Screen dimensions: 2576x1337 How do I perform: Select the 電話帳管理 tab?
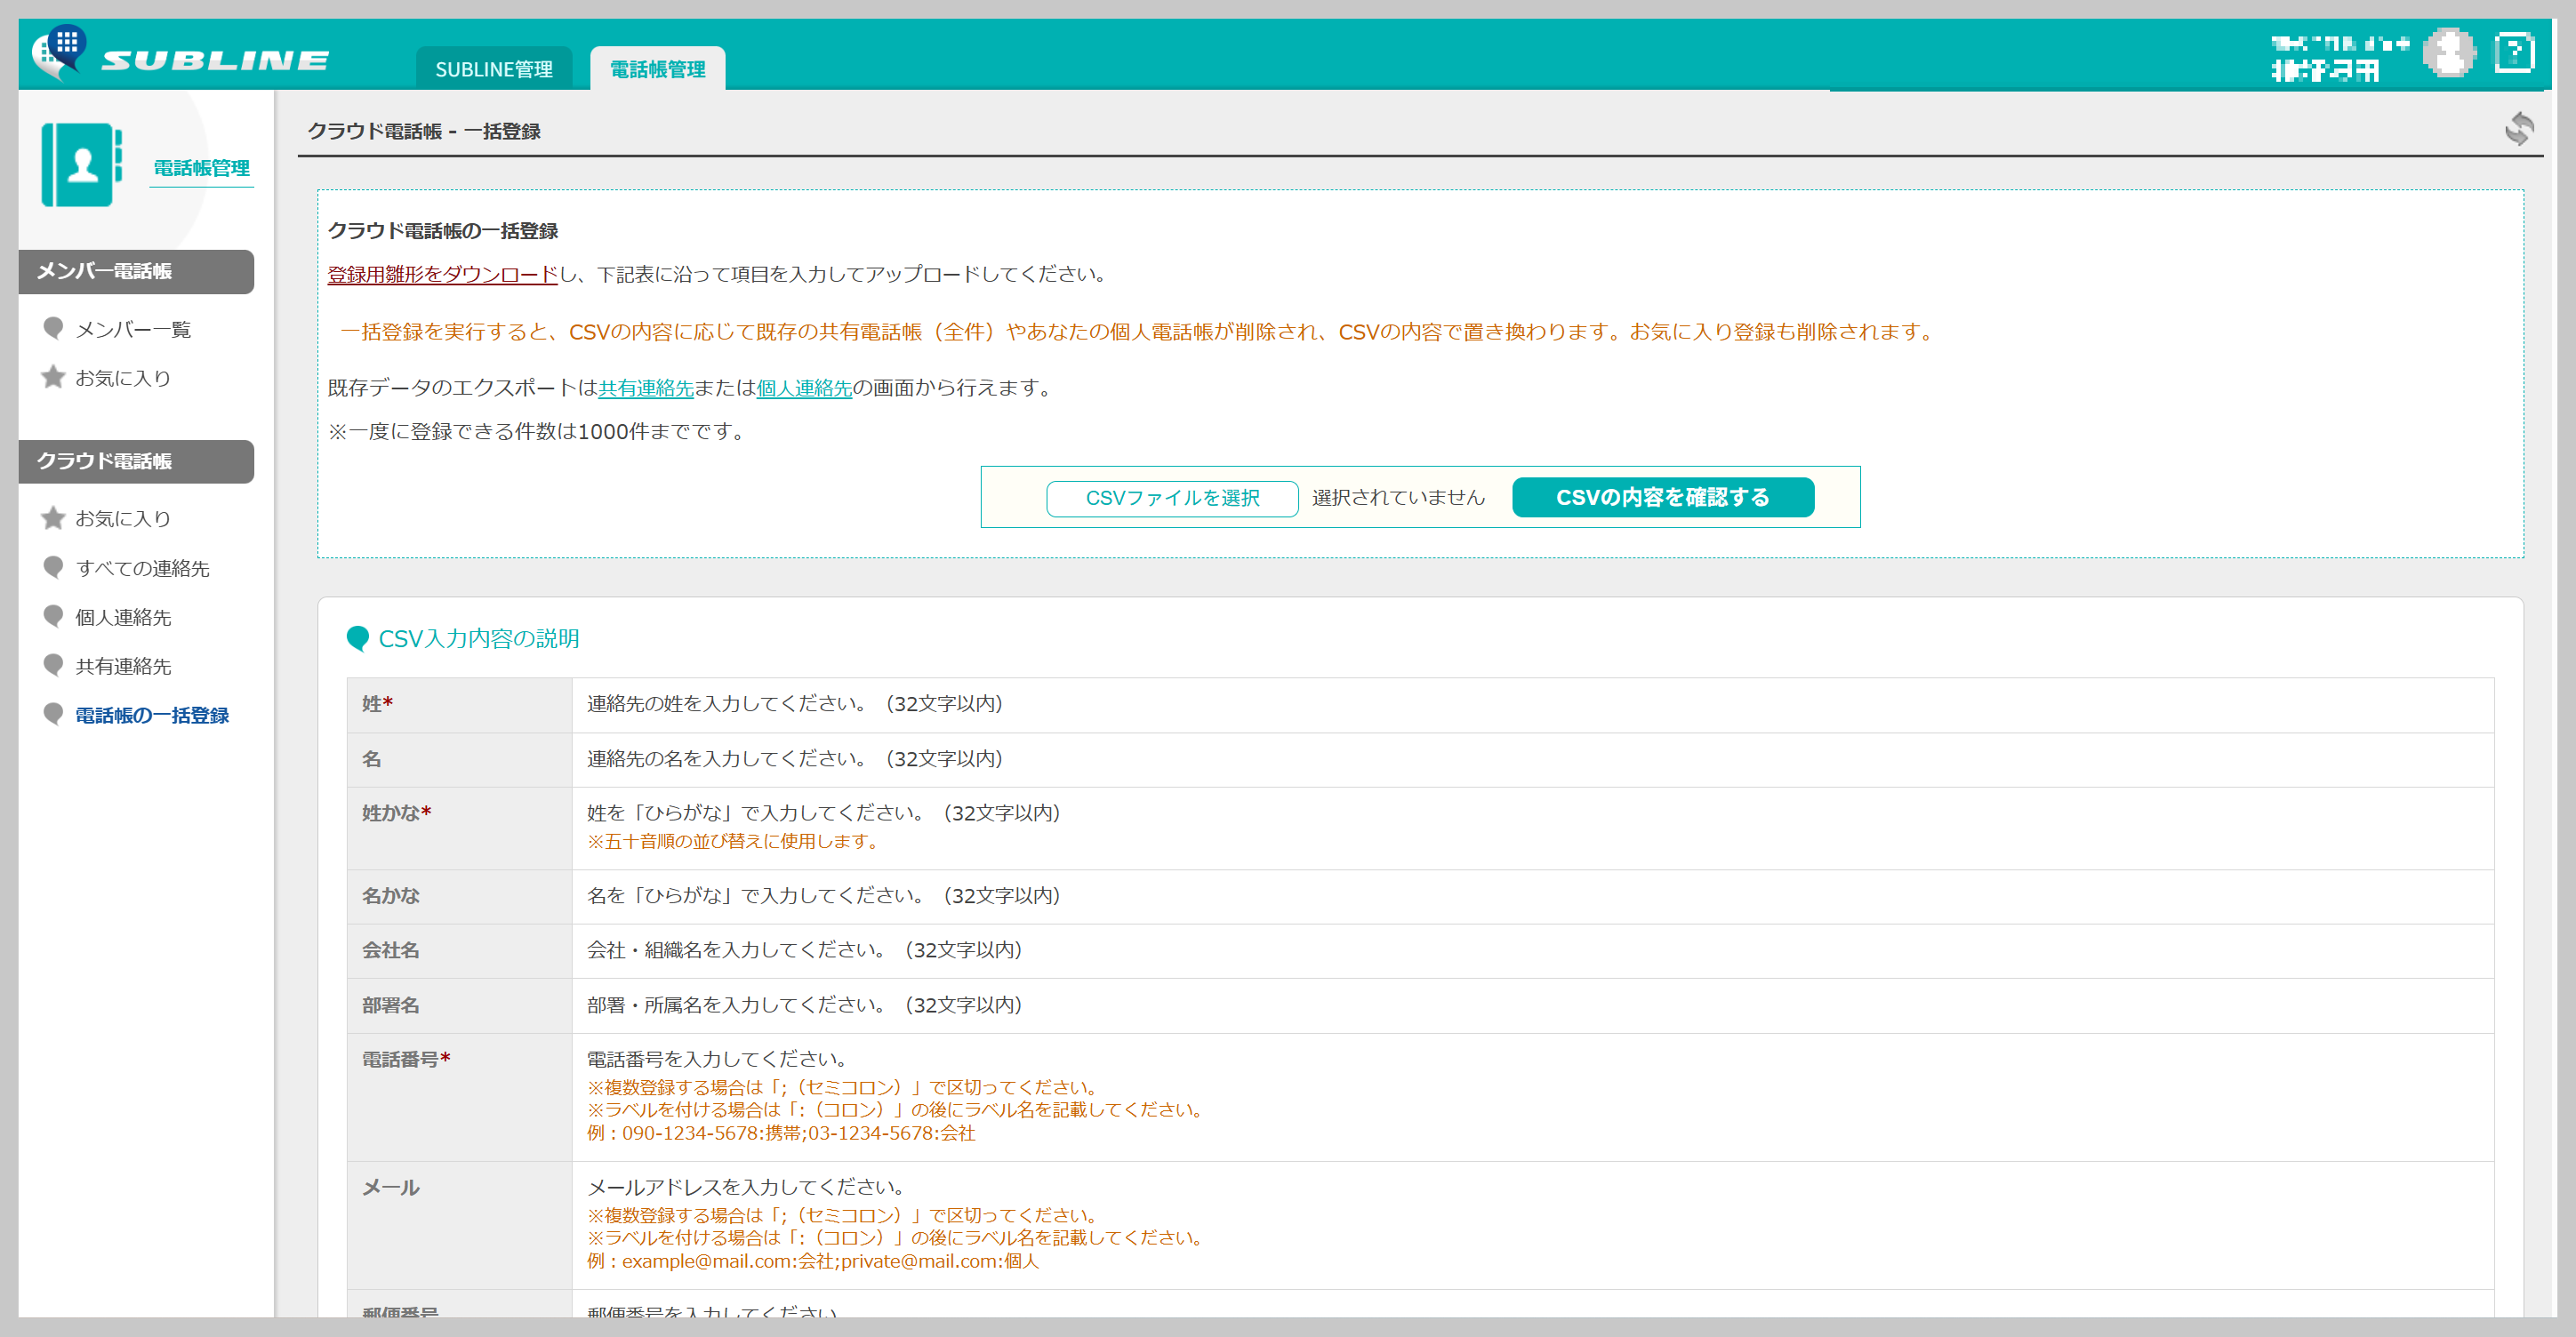(x=657, y=69)
